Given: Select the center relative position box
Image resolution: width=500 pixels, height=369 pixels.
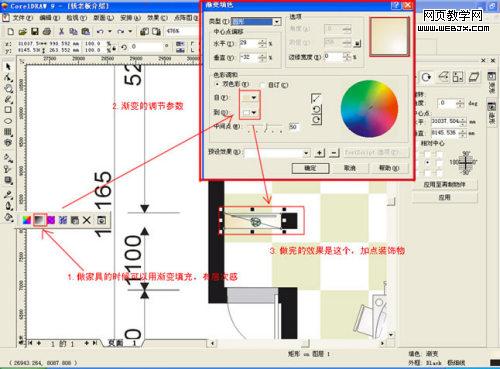Looking at the screenshot, I should click(x=428, y=163).
